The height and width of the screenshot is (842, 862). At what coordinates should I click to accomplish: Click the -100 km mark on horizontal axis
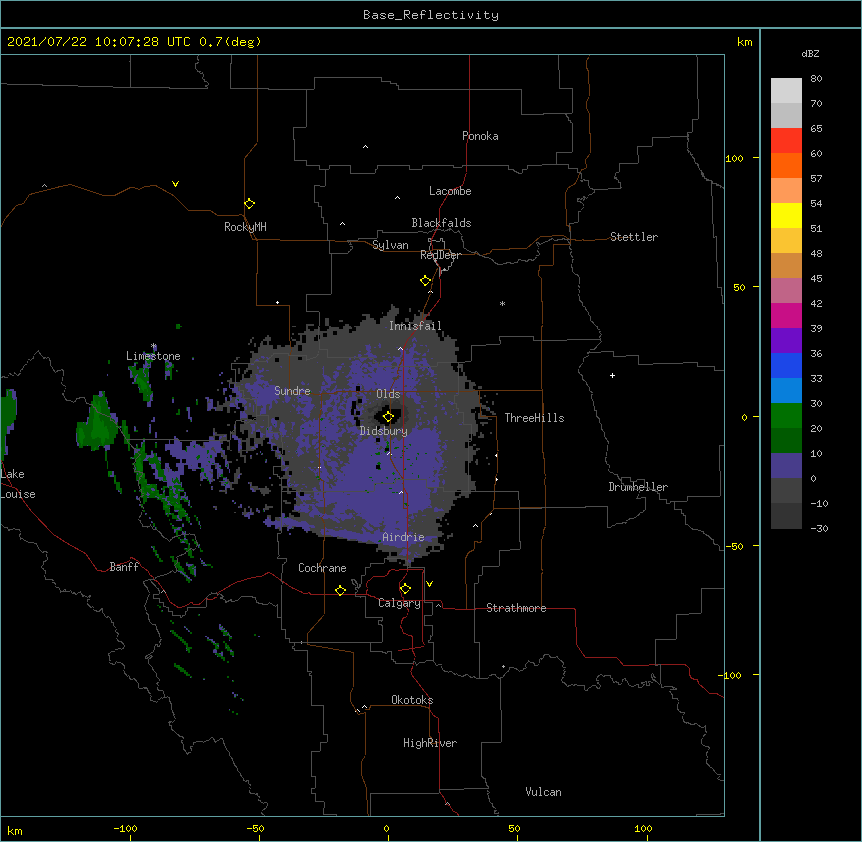pyautogui.click(x=125, y=828)
